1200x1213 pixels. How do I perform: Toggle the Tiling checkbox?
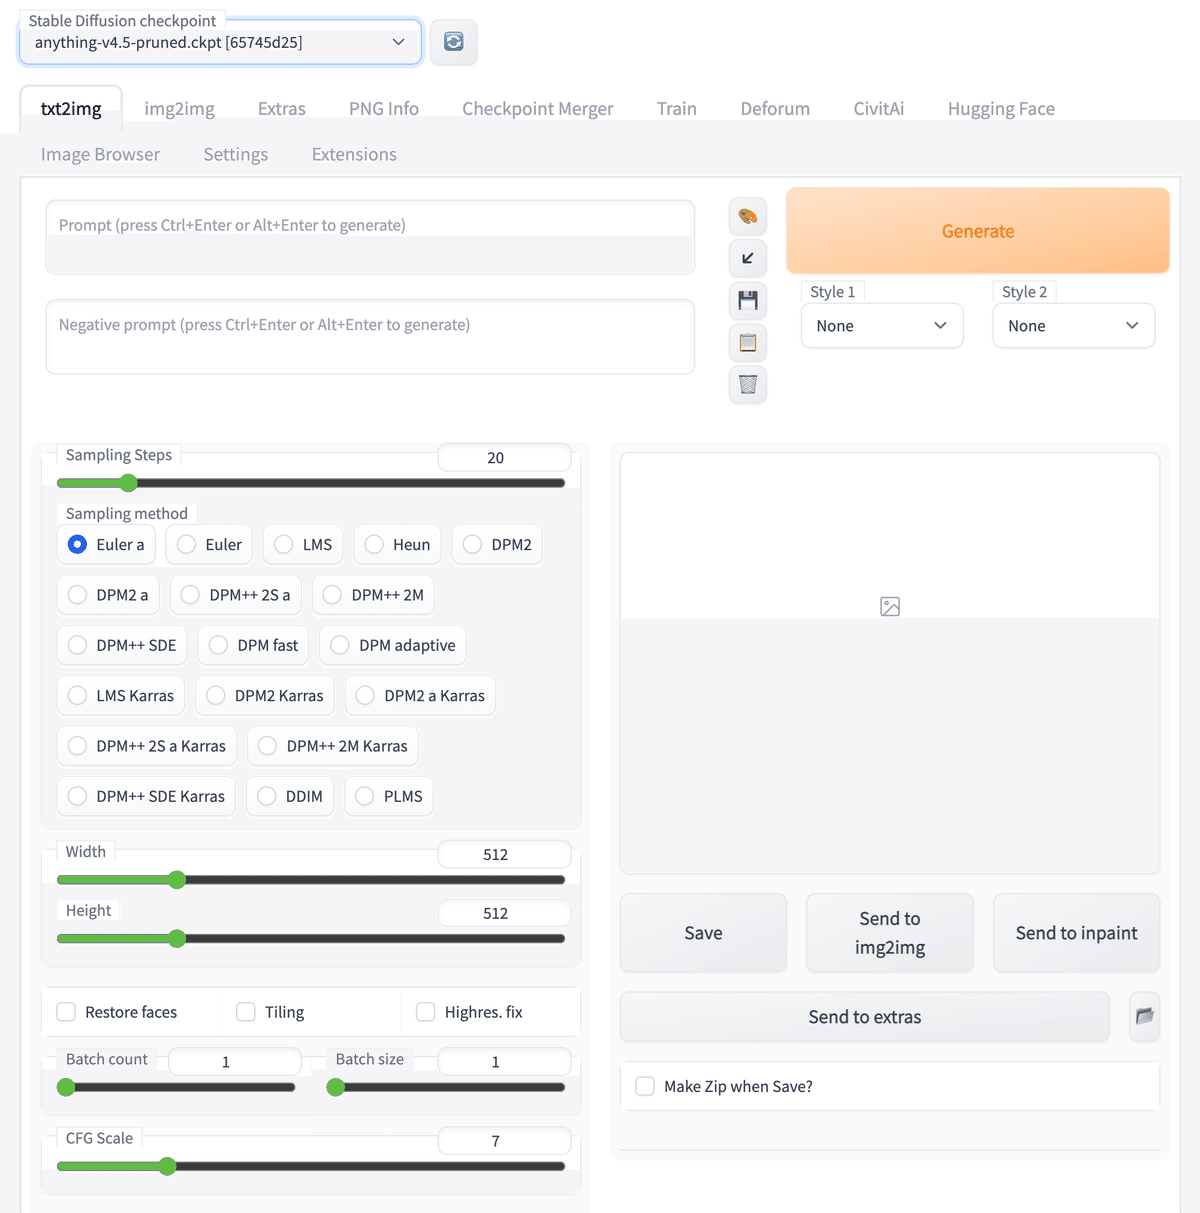(x=246, y=1012)
